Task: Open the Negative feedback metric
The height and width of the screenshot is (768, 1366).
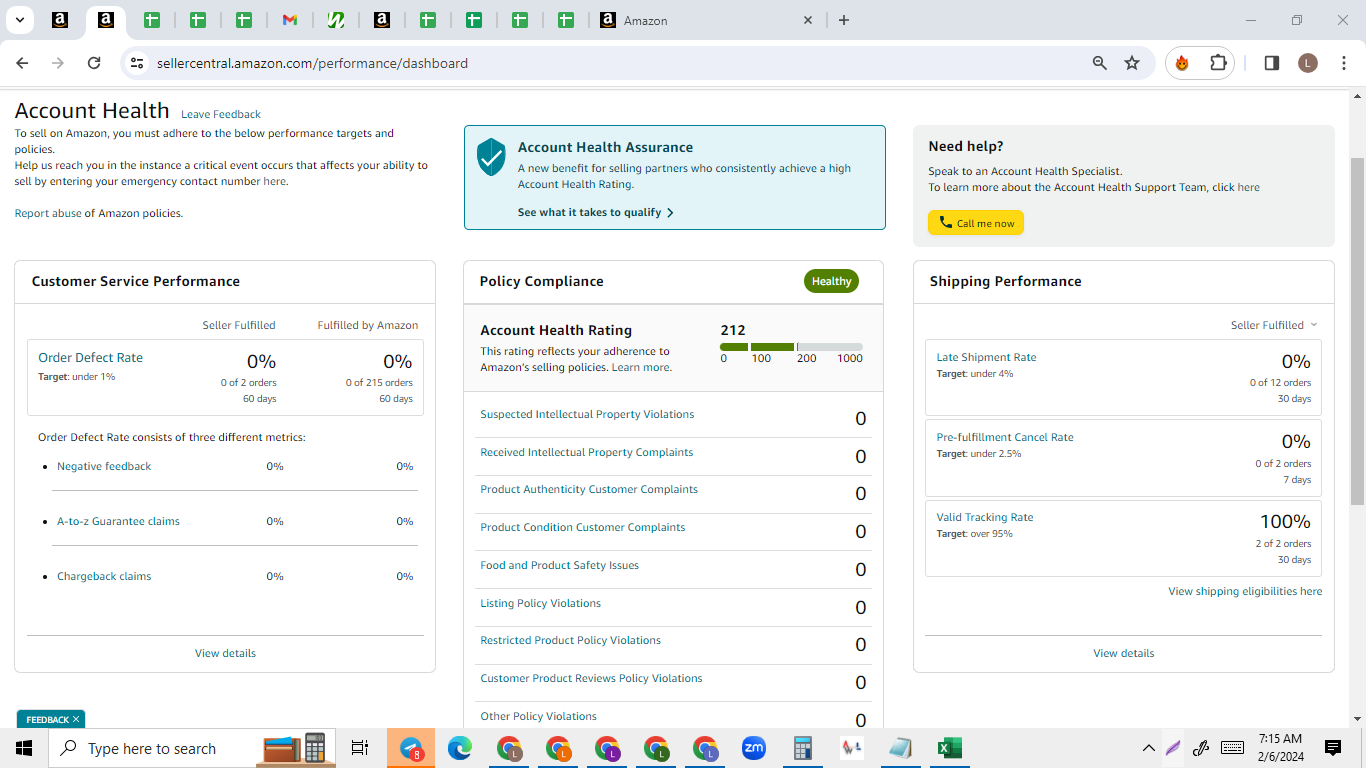Action: [104, 466]
